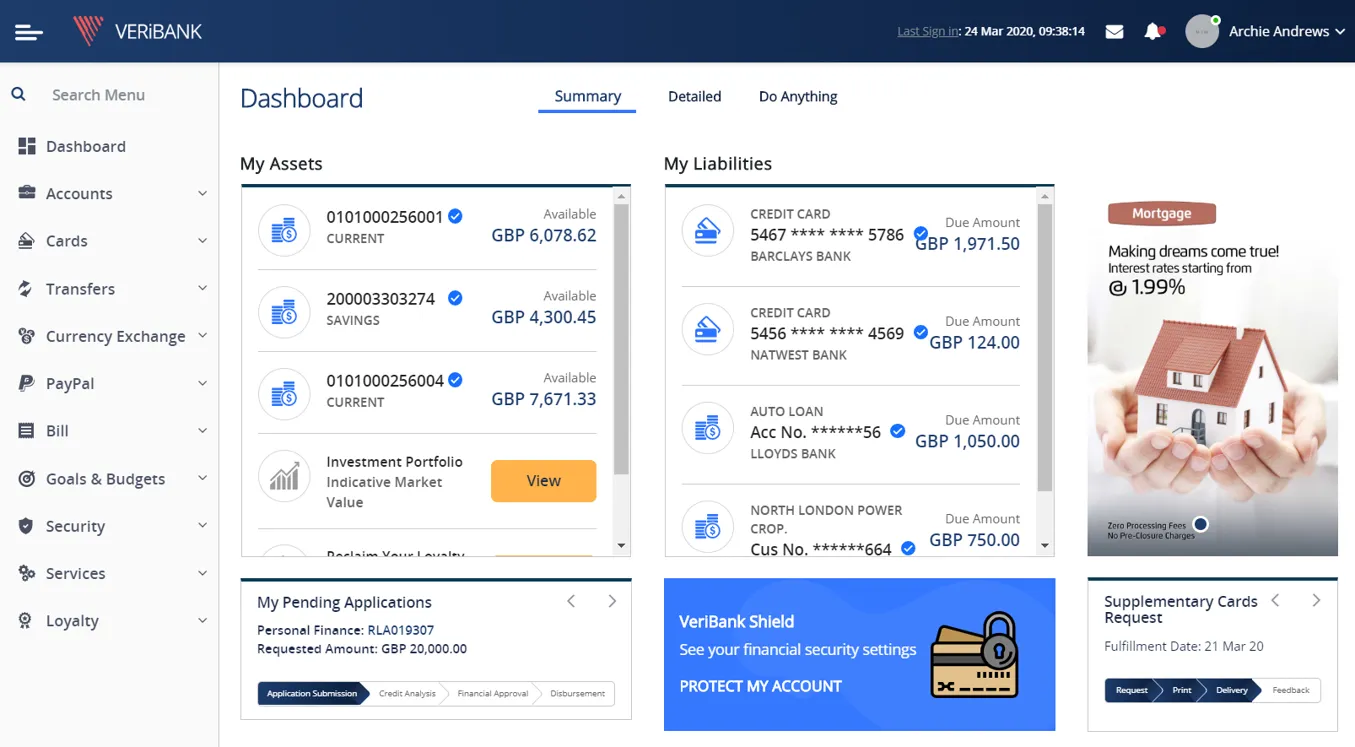Screen dimensions: 1355x747
Task: Click the search magnifier icon
Action: [x=18, y=94]
